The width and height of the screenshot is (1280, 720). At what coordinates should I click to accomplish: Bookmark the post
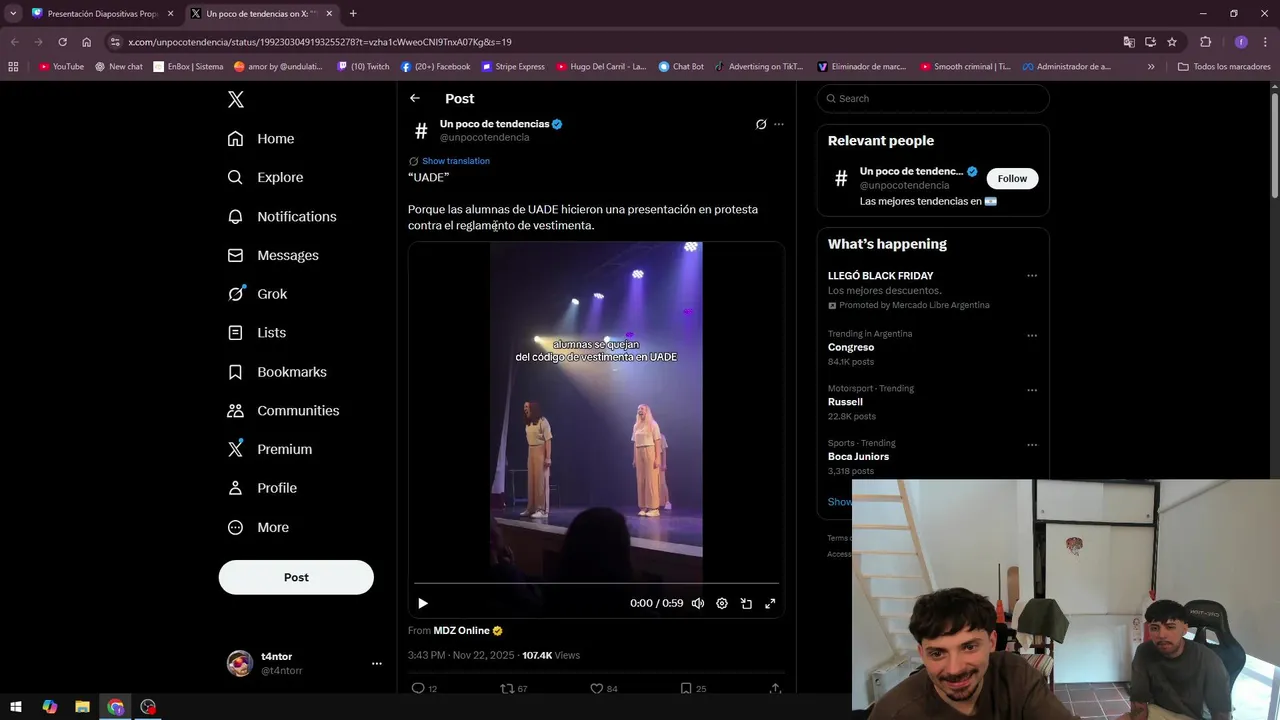click(x=686, y=688)
